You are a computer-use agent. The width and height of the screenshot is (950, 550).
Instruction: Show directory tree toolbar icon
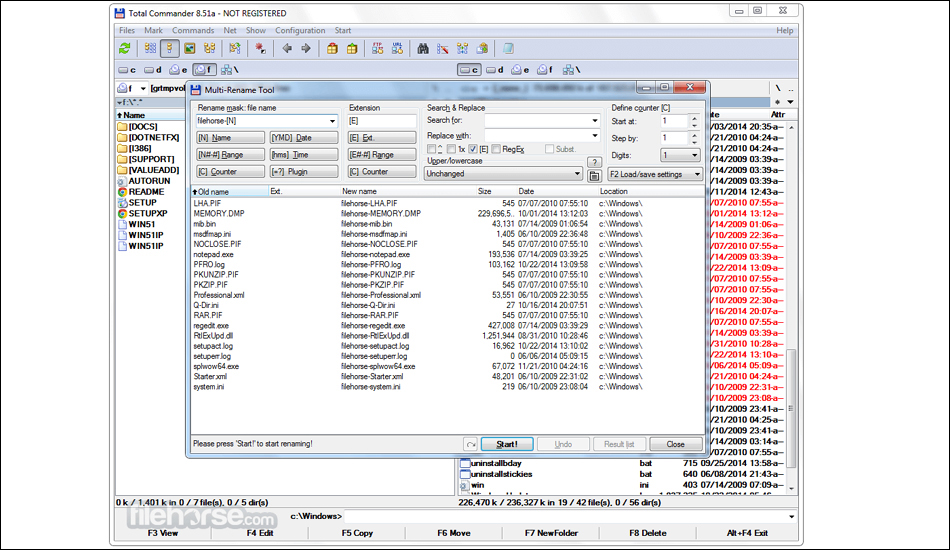coord(210,48)
